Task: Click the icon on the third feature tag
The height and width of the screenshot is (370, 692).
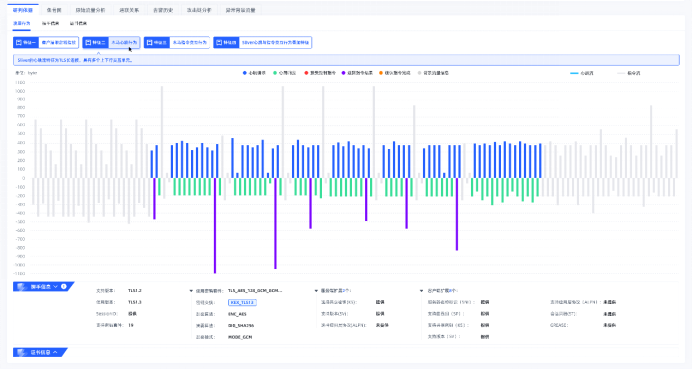Action: point(150,42)
